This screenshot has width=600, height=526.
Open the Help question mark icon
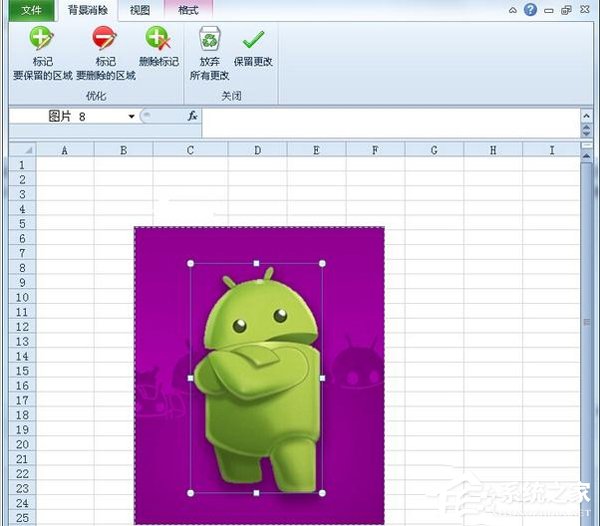[x=530, y=10]
